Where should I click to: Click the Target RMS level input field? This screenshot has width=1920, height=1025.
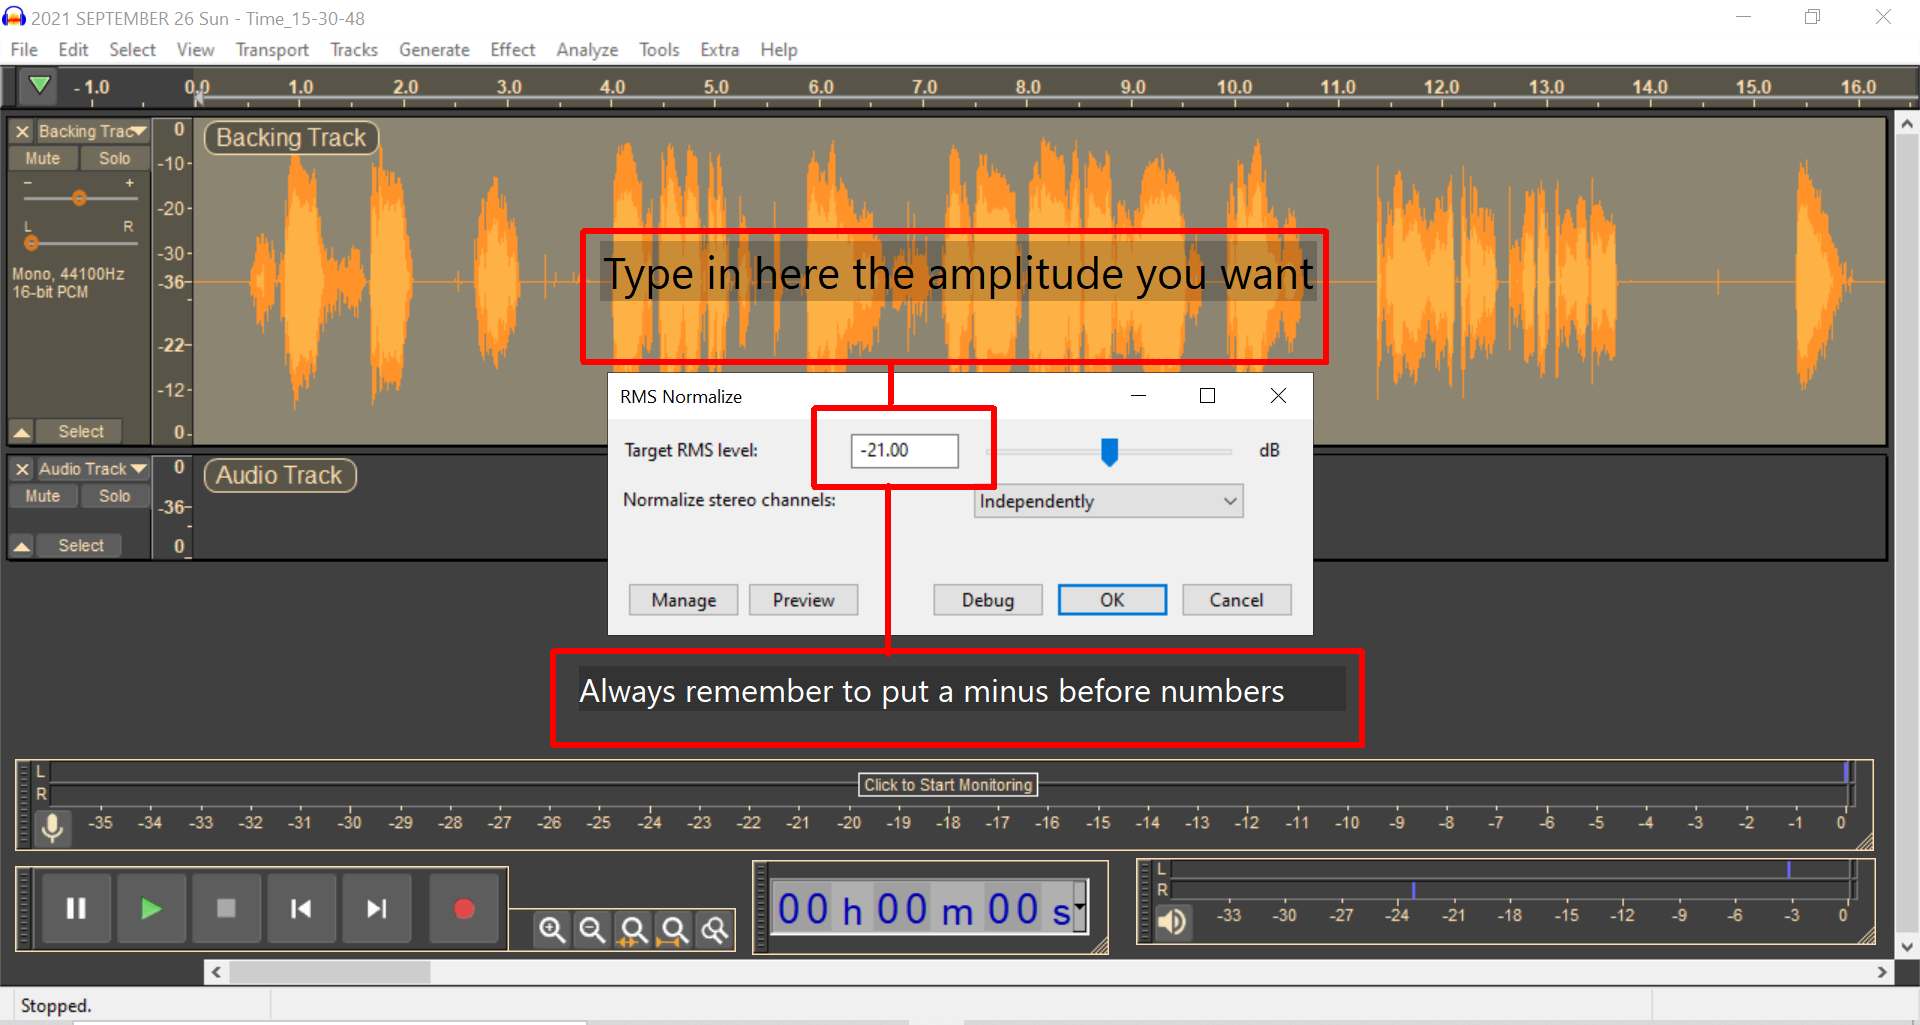coord(905,451)
